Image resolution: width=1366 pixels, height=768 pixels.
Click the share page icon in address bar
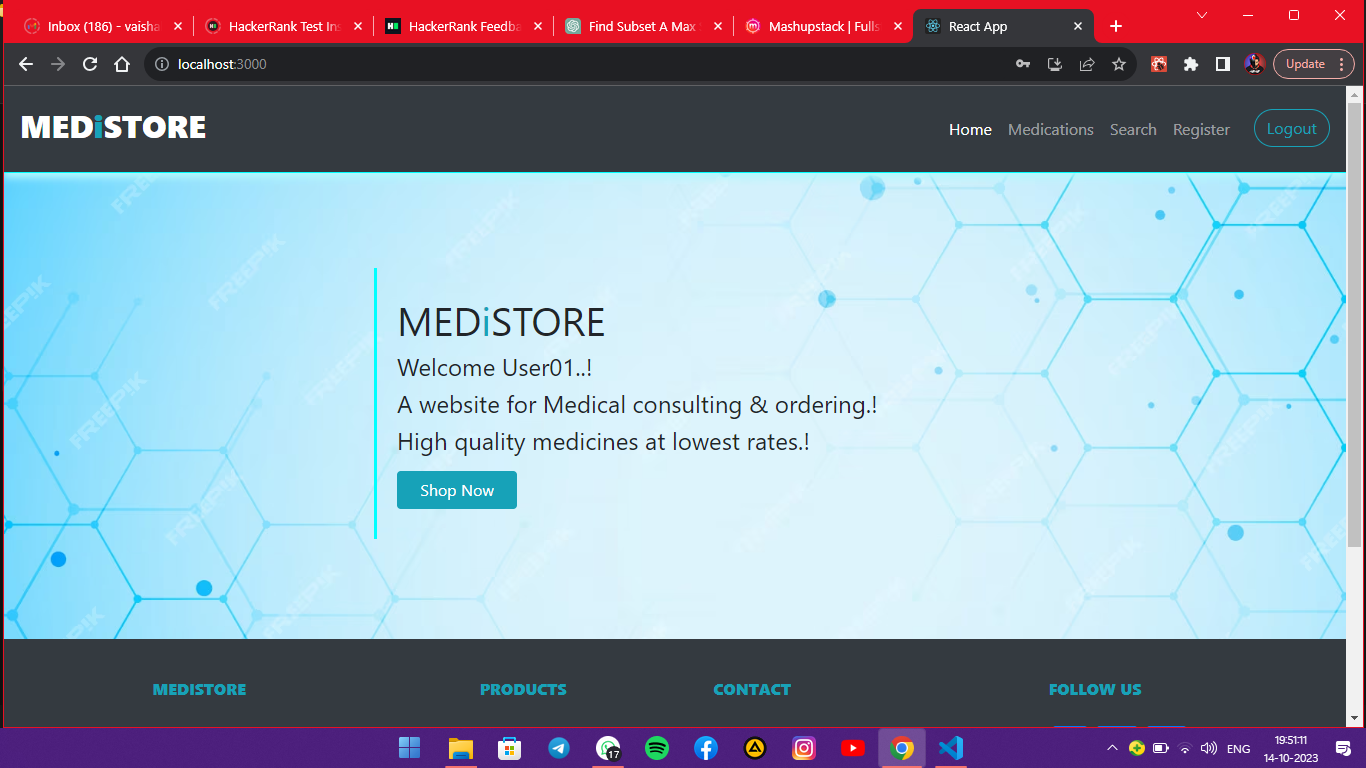pos(1087,64)
